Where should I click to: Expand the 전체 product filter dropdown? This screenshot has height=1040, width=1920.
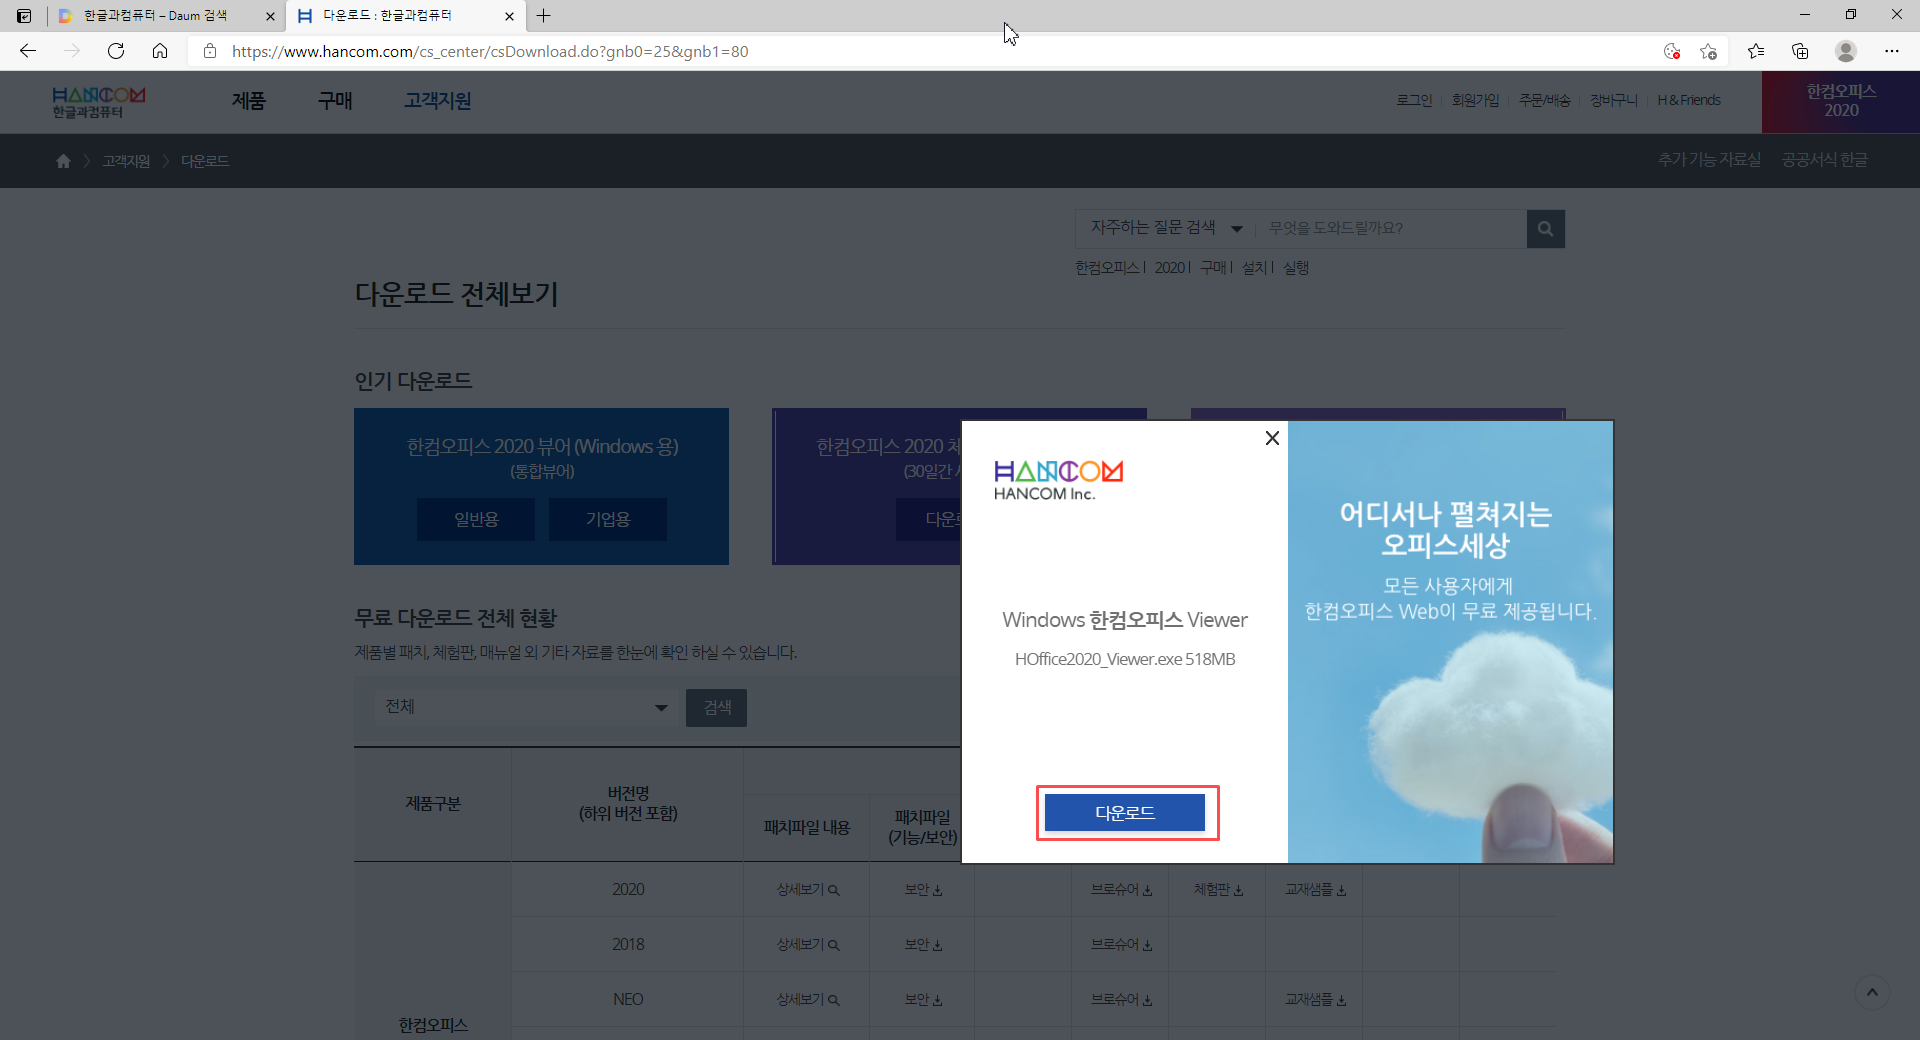pos(525,707)
